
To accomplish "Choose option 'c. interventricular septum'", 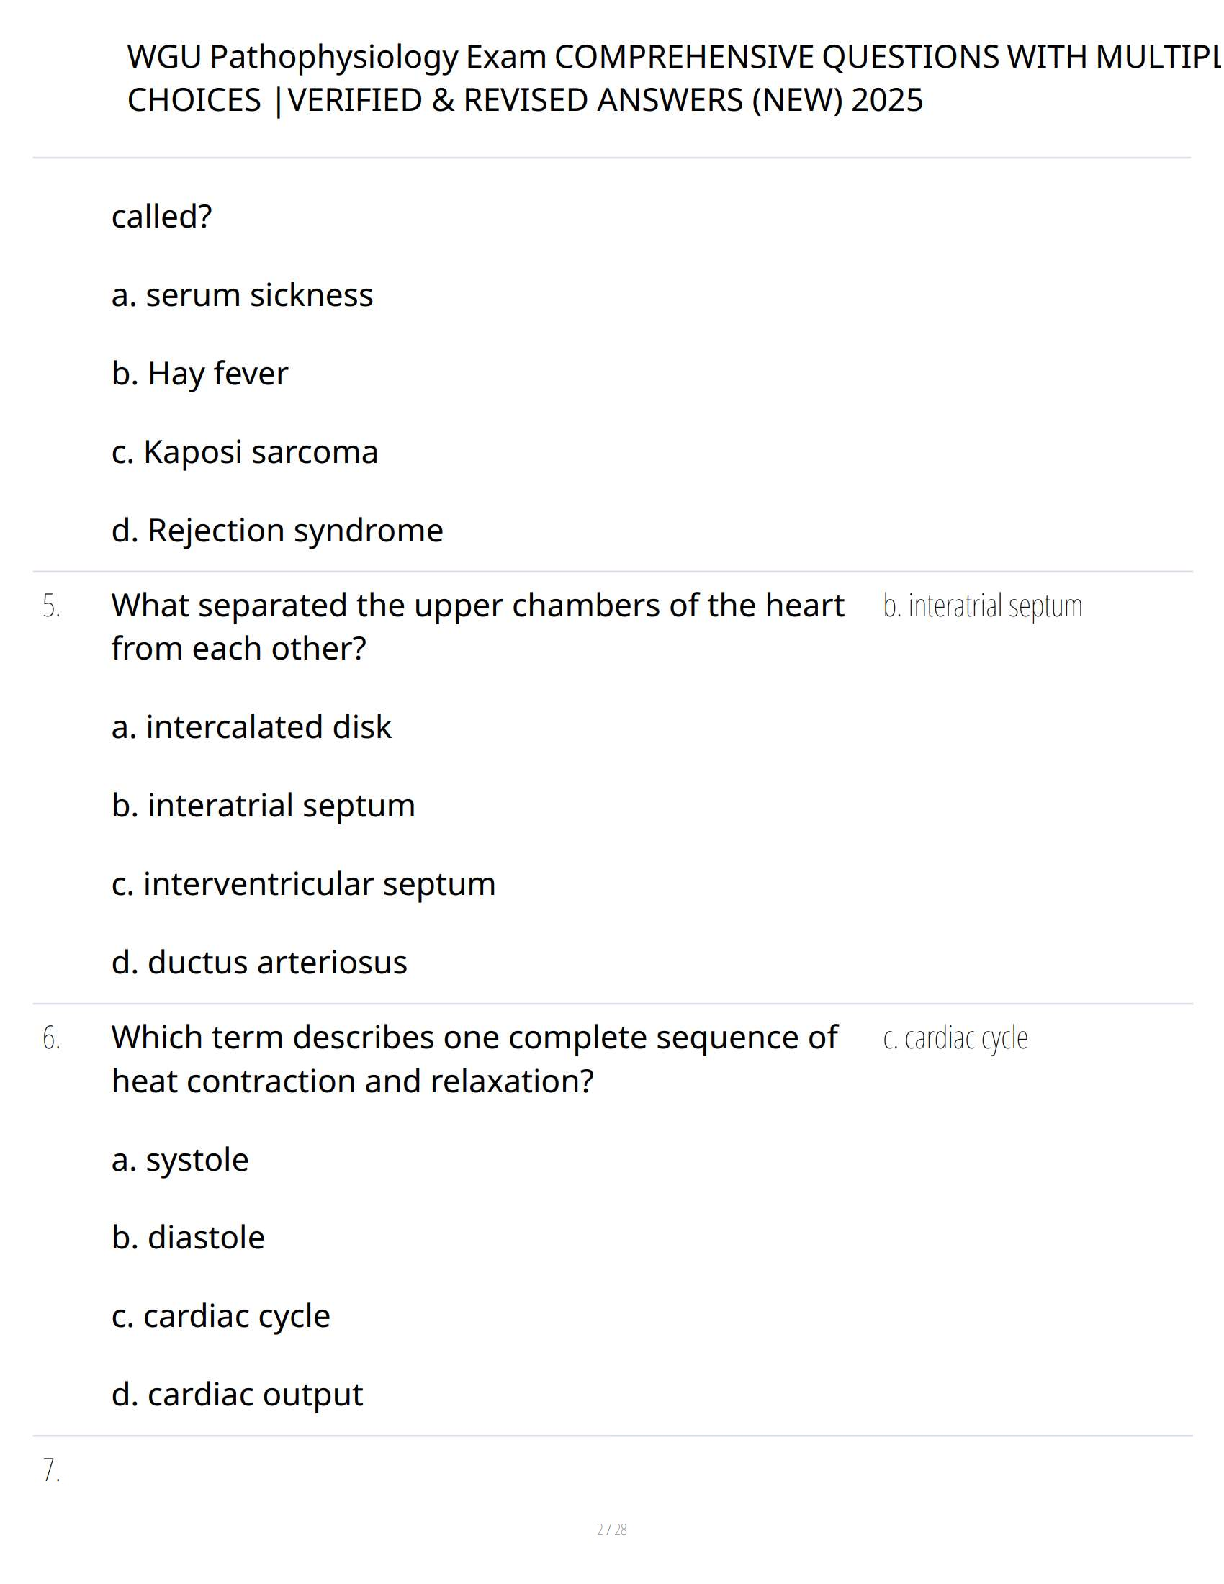I will pos(303,884).
